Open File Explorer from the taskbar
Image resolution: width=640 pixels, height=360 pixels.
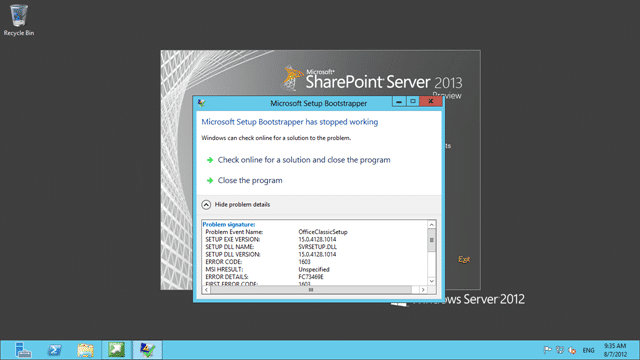tap(85, 350)
